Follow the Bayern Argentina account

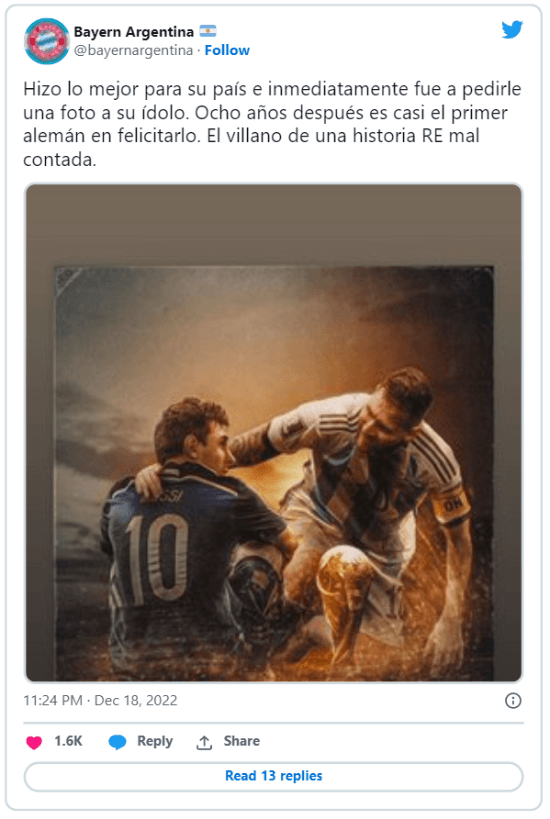[227, 50]
